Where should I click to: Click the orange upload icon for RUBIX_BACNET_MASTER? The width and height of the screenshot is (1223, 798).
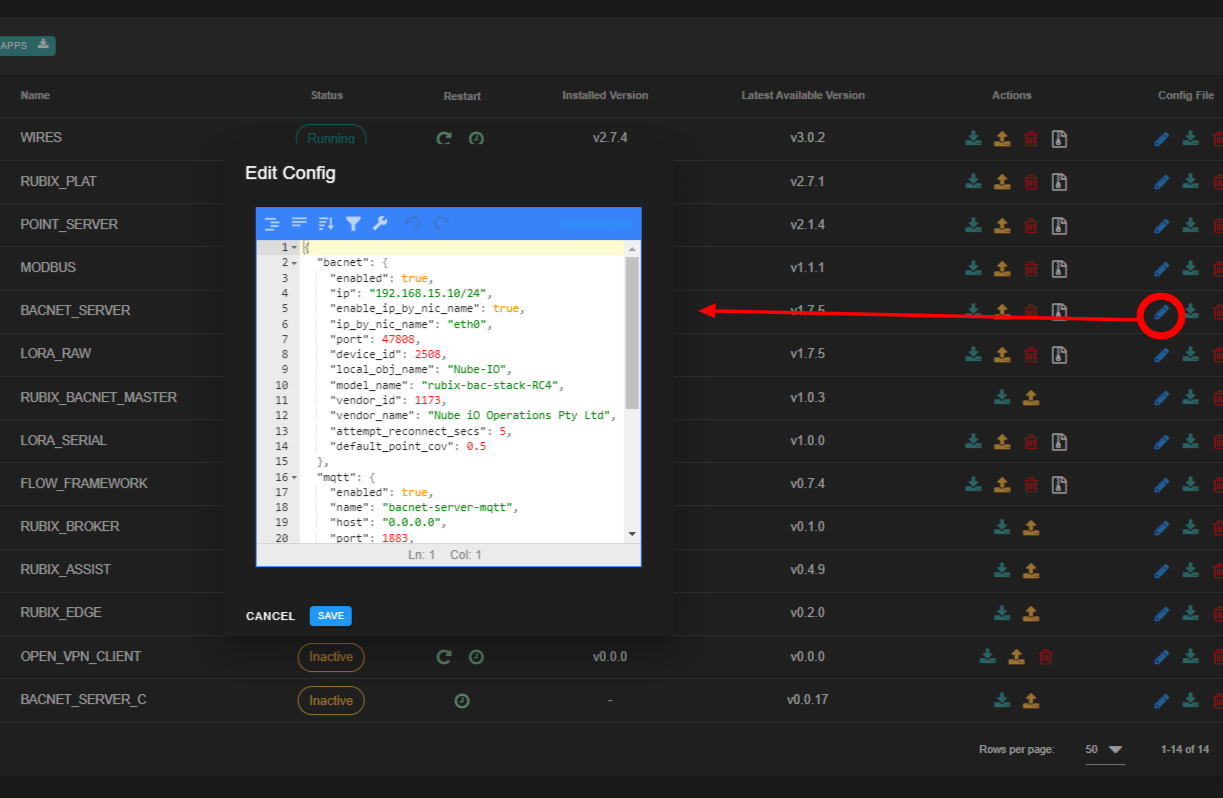[1031, 397]
